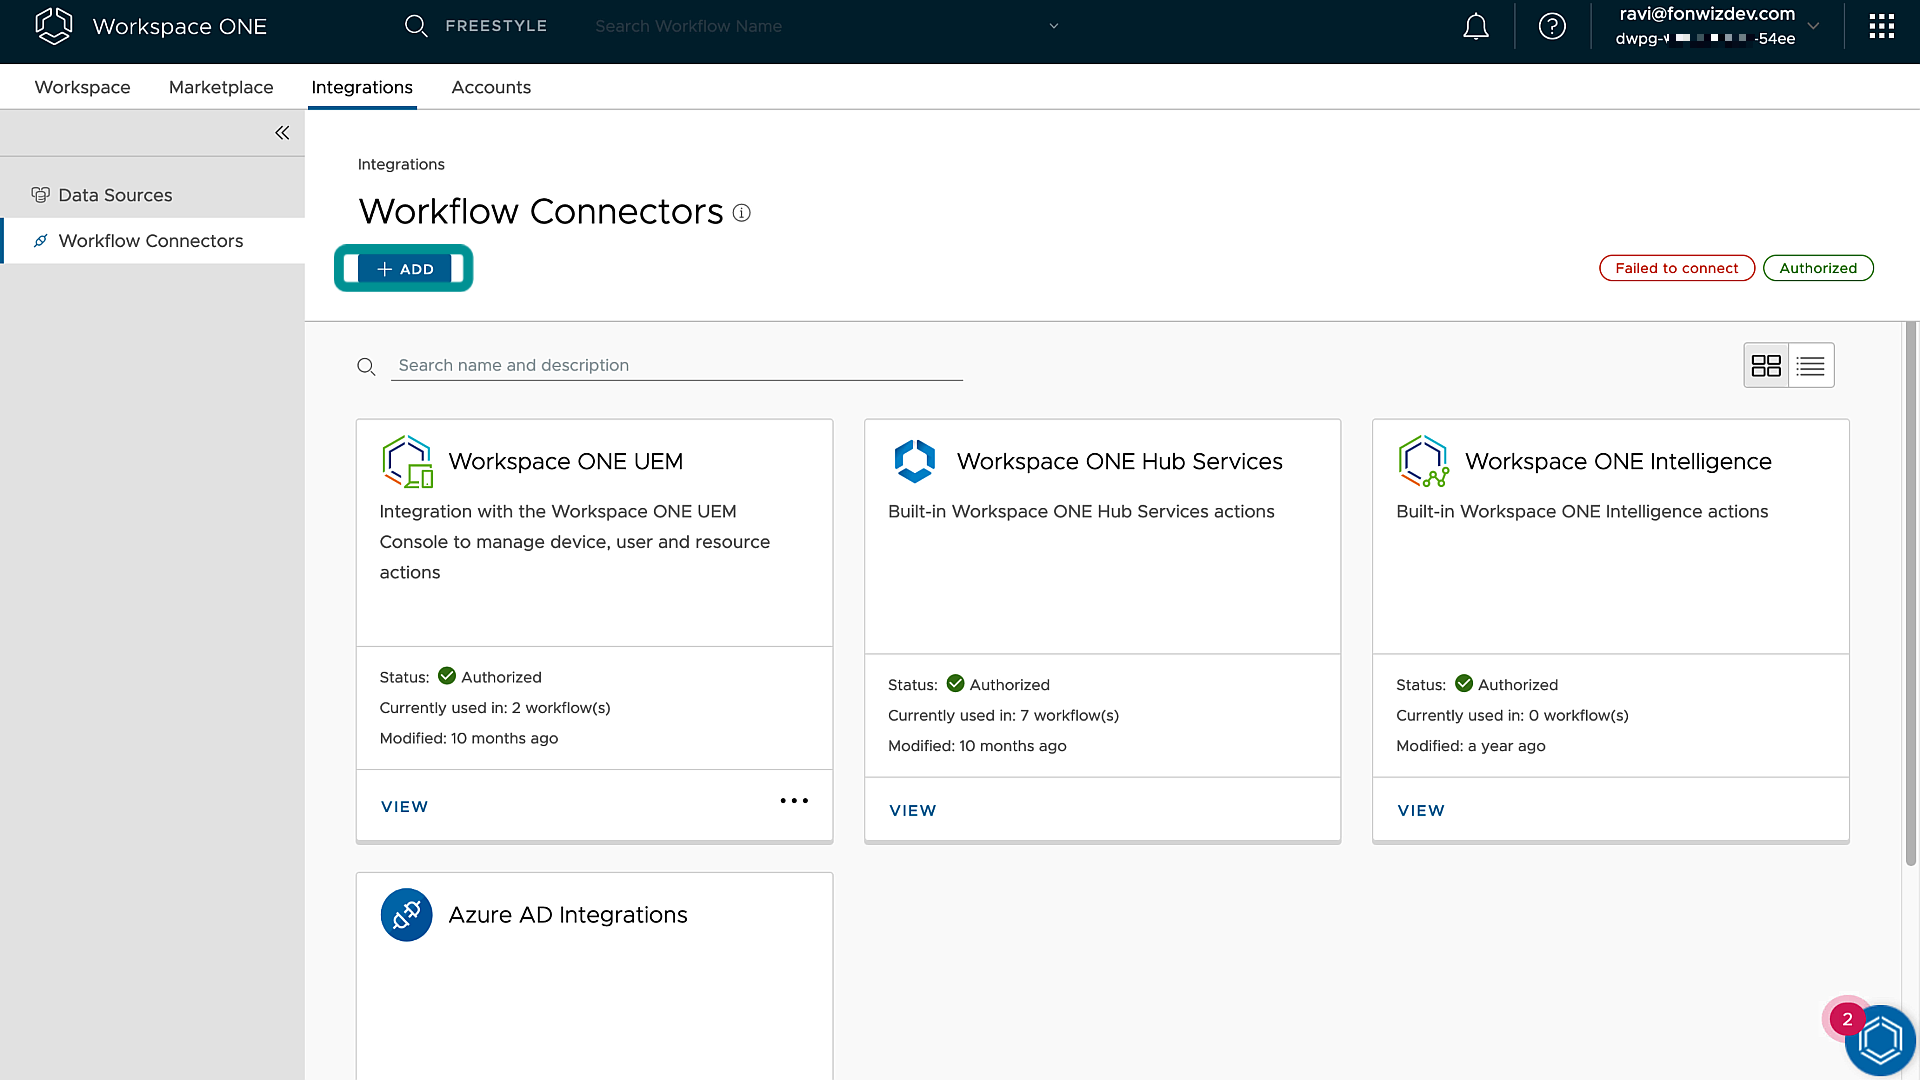This screenshot has width=1920, height=1080.
Task: Open the apps grid launcher icon
Action: (x=1881, y=27)
